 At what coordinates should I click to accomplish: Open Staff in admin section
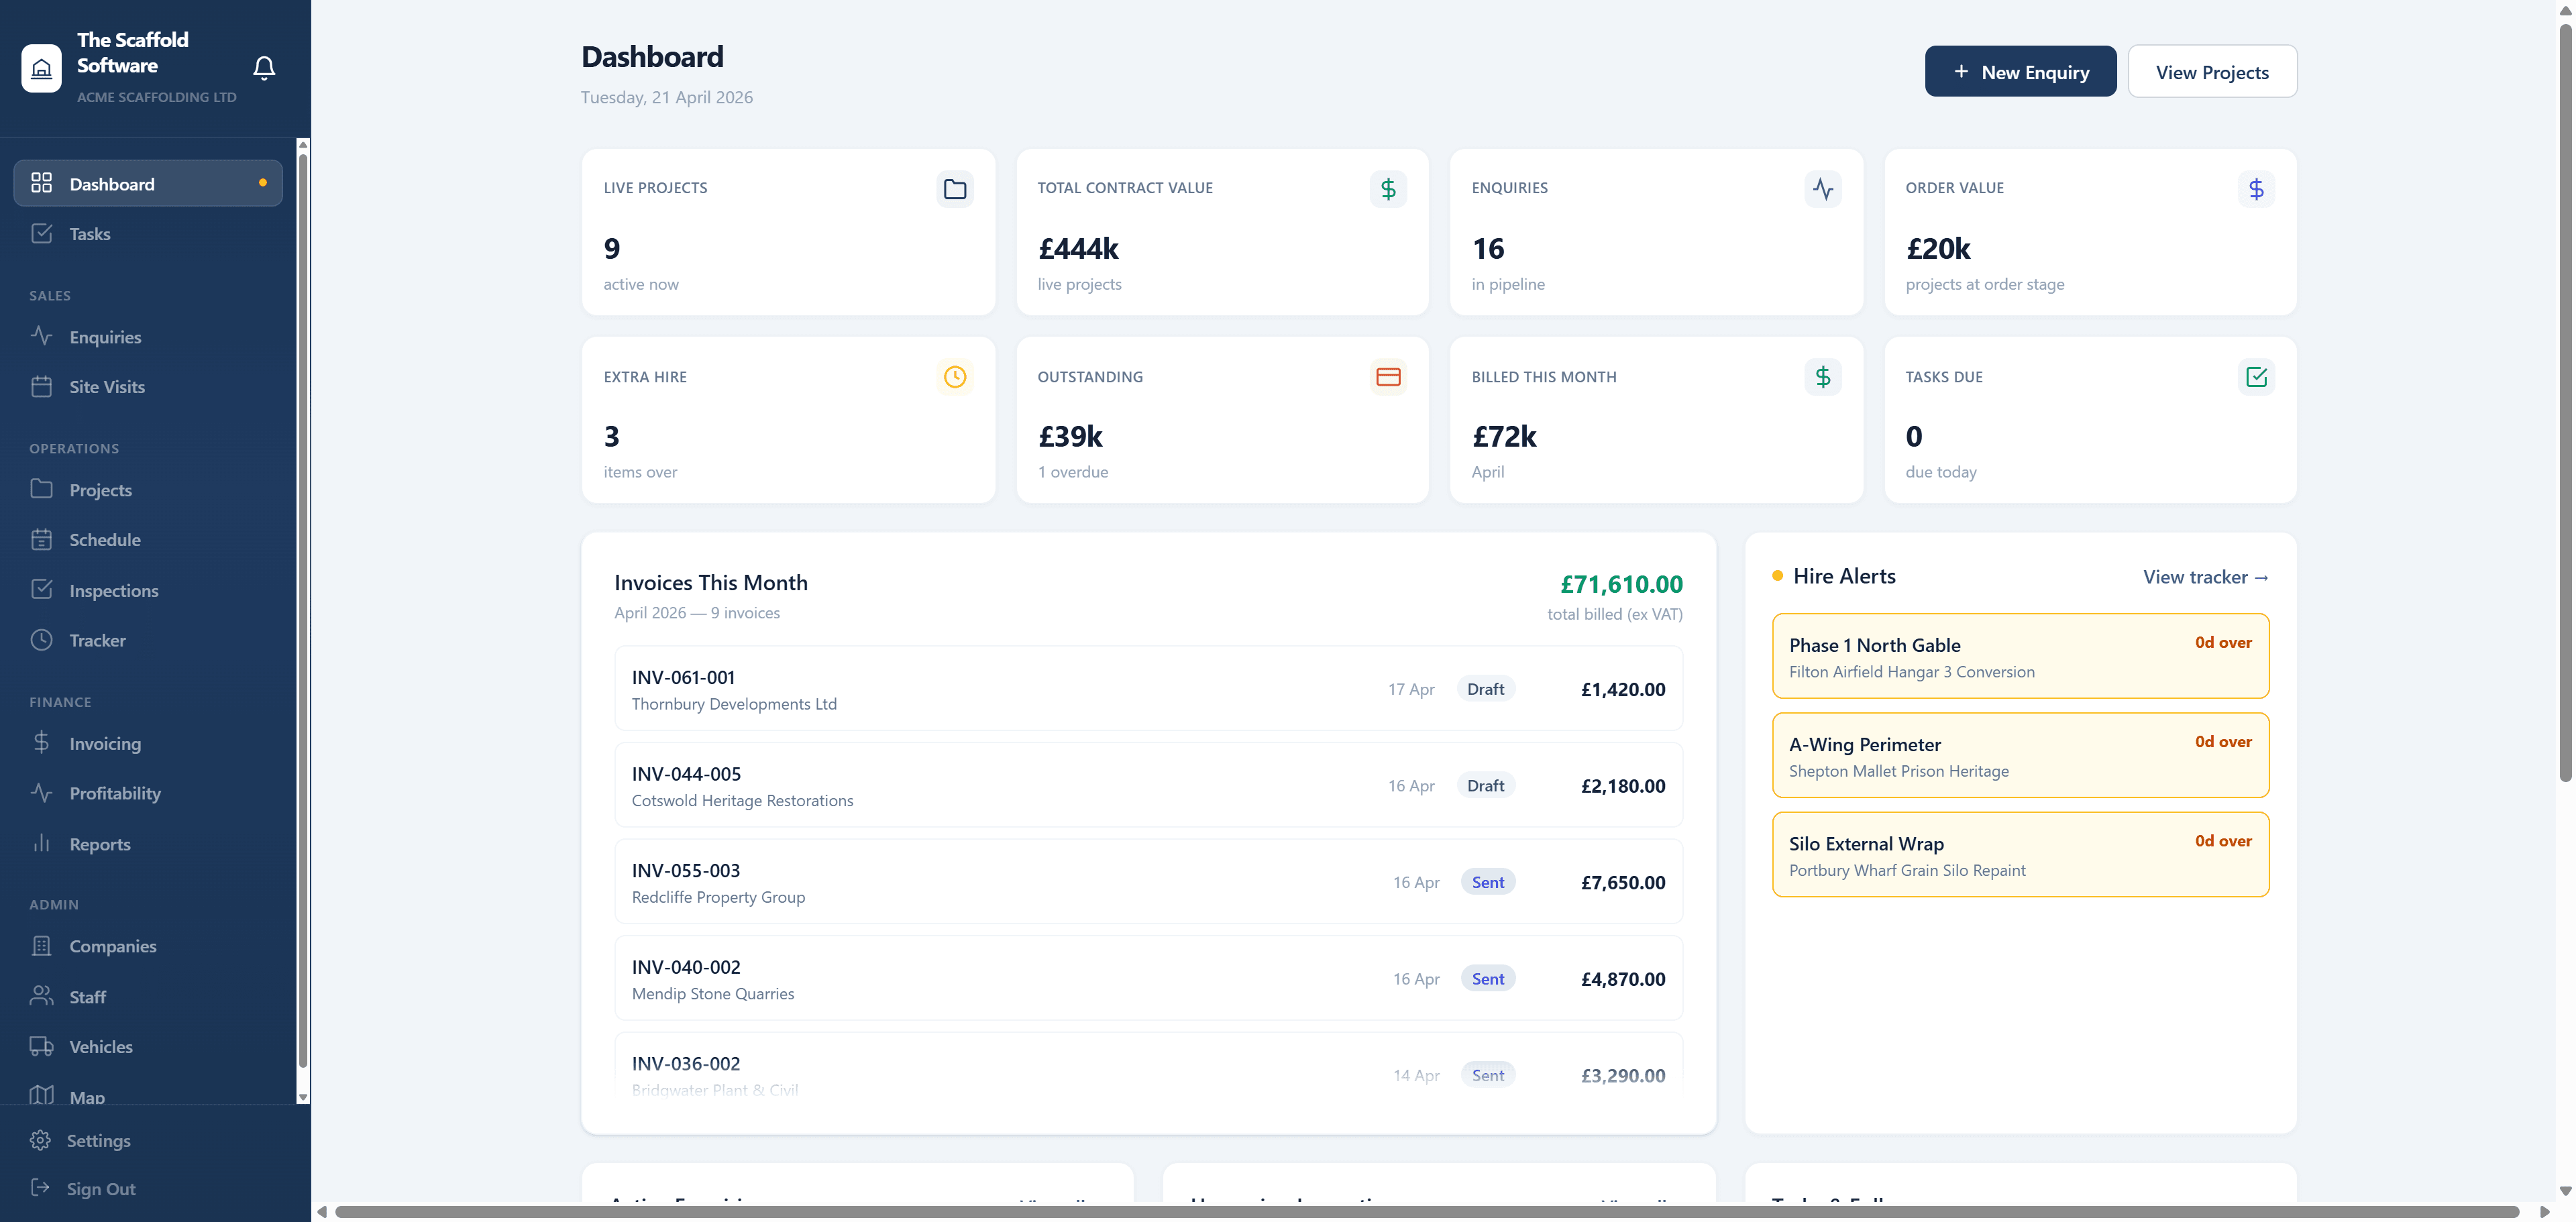click(x=148, y=997)
